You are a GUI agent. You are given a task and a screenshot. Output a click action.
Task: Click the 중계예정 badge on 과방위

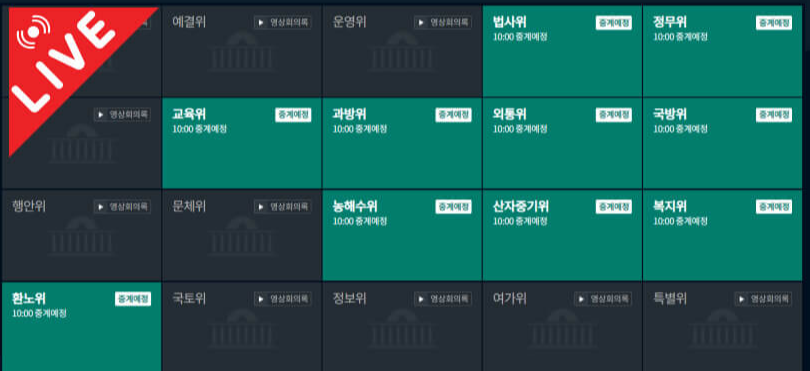click(x=453, y=115)
